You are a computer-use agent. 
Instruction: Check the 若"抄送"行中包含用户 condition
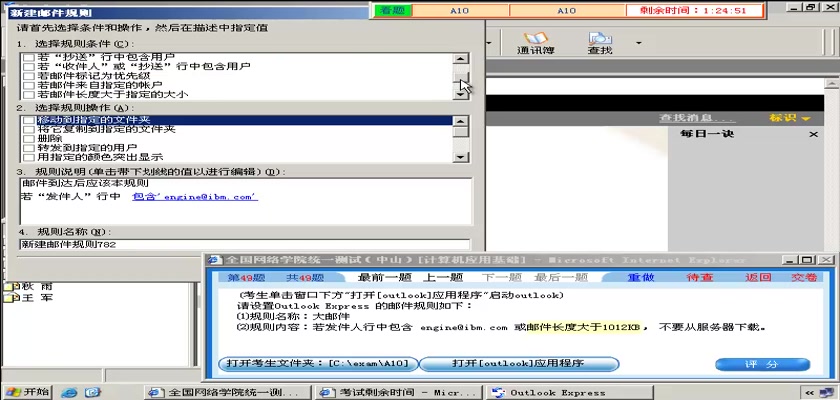coord(28,57)
